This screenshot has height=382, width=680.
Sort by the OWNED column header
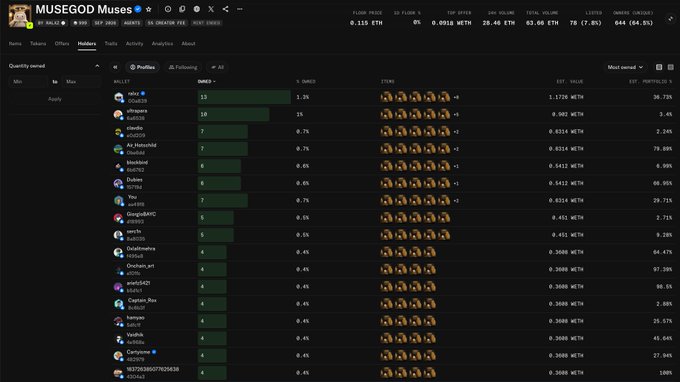[x=206, y=82]
